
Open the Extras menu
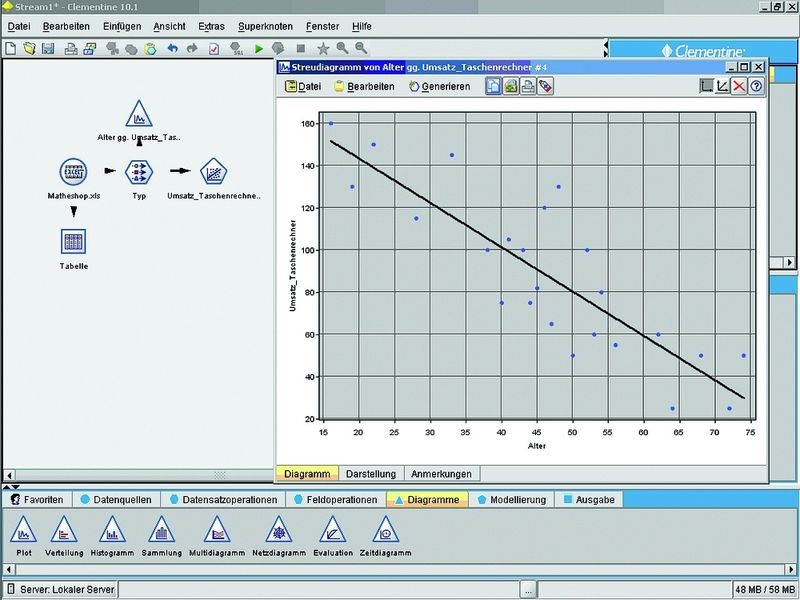click(x=211, y=27)
